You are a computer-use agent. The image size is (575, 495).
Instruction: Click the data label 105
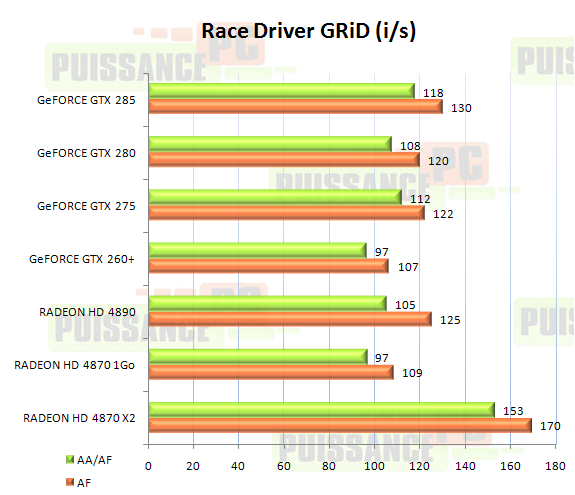405,305
